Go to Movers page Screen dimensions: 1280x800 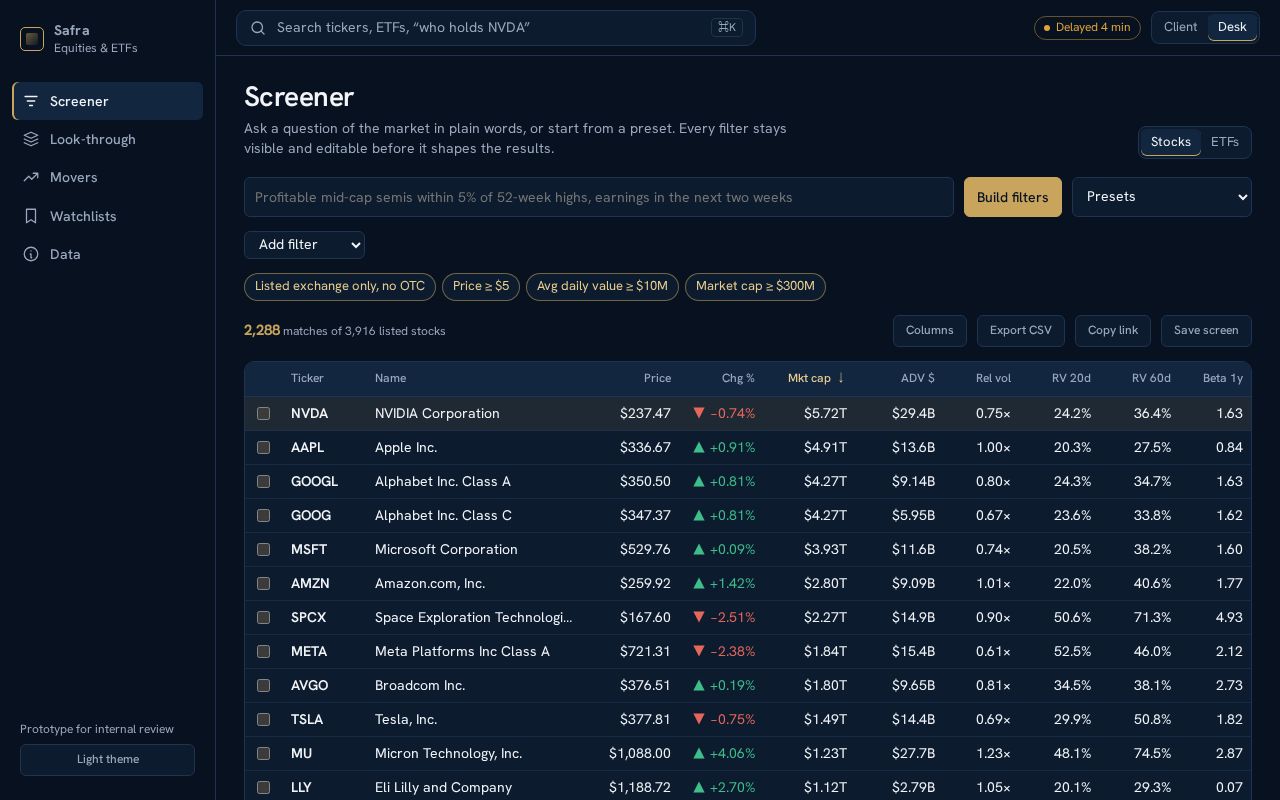click(x=108, y=177)
